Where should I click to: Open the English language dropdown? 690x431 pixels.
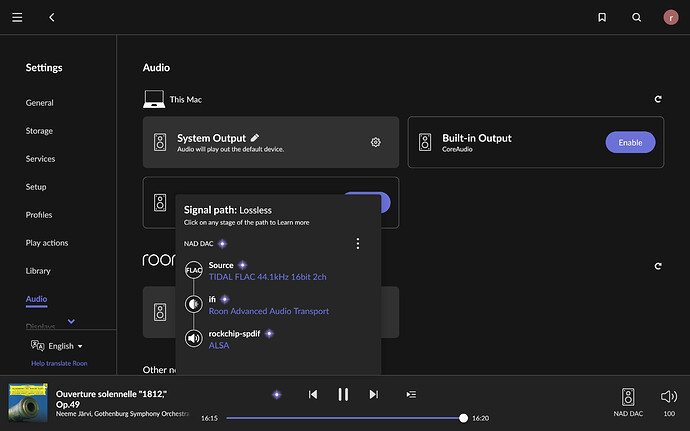tap(65, 346)
